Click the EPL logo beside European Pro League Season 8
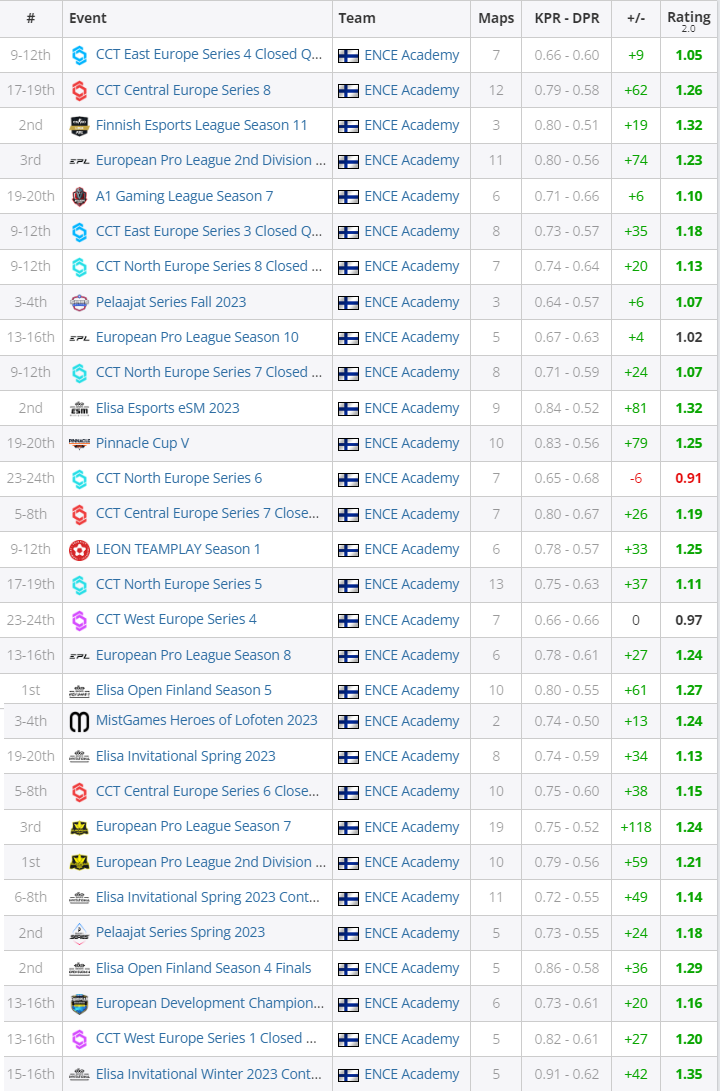 point(79,655)
